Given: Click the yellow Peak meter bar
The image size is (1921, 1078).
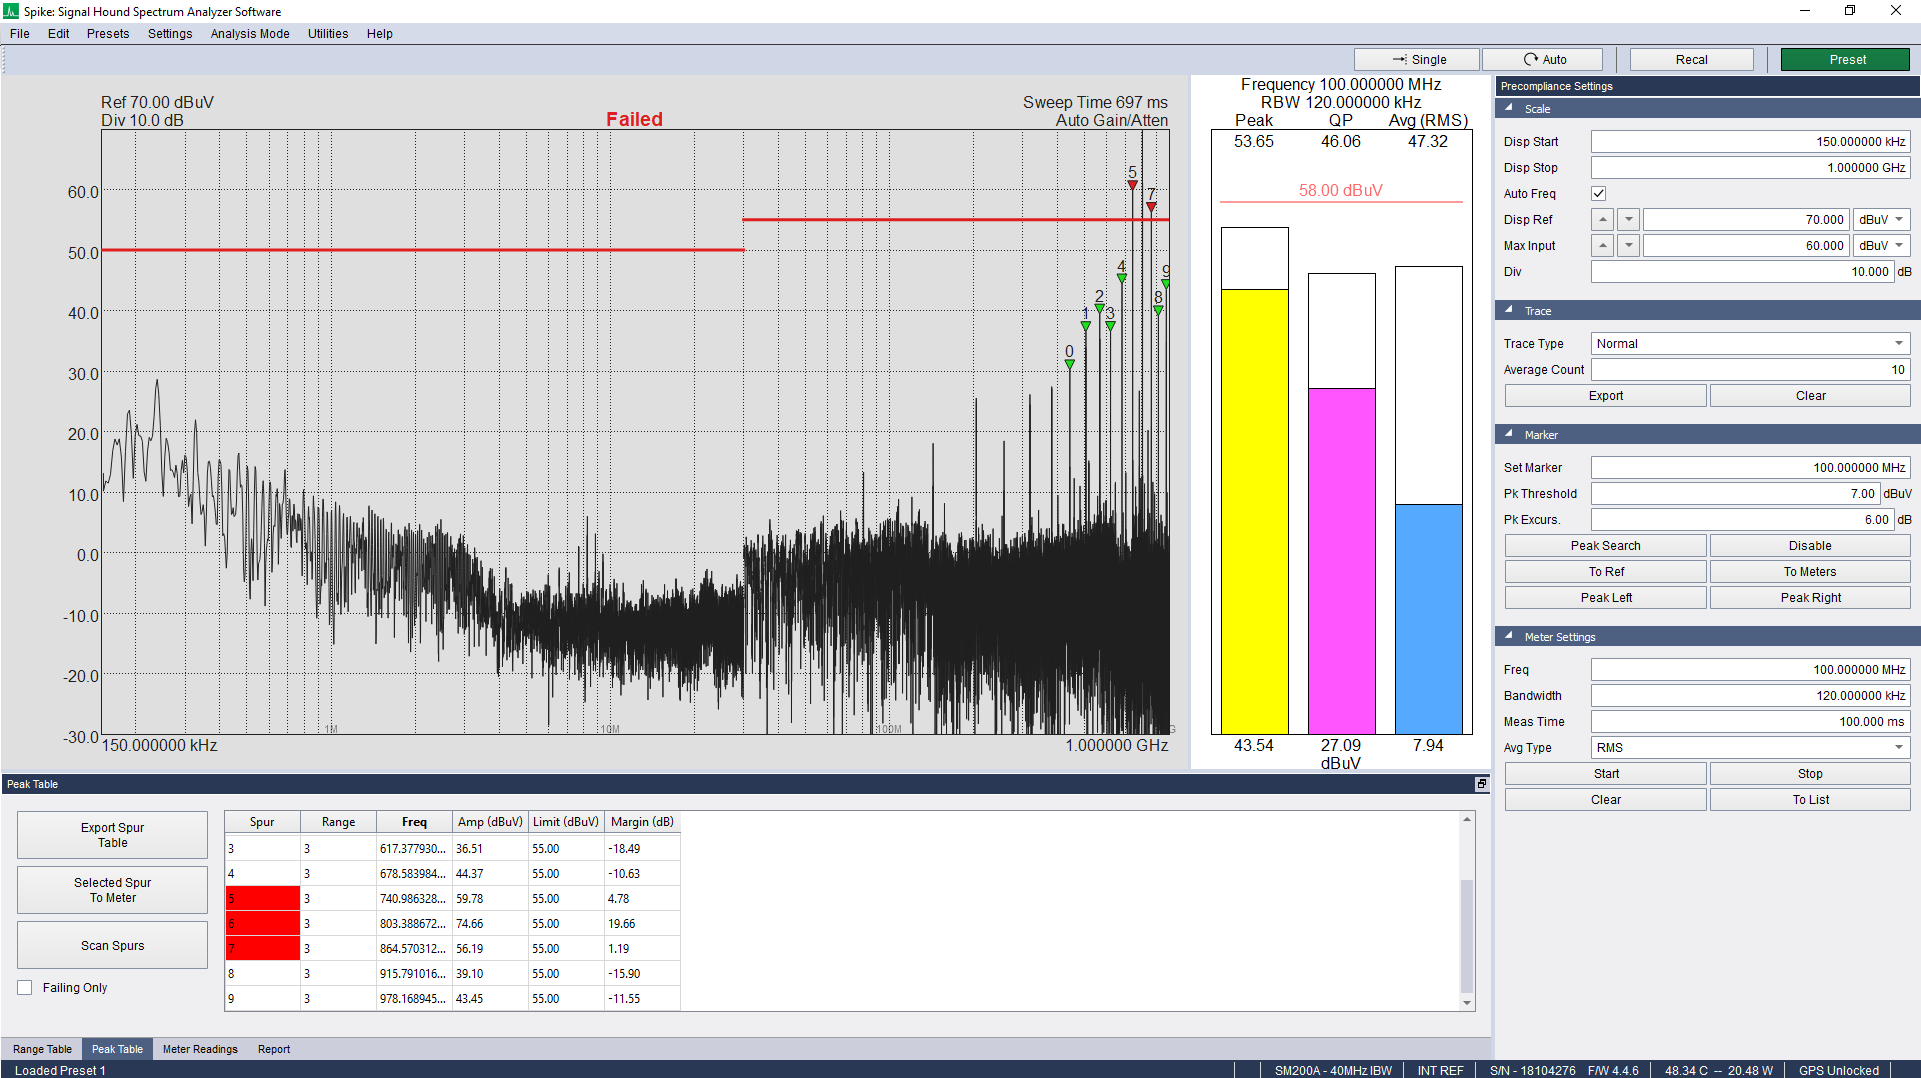Looking at the screenshot, I should coord(1255,512).
